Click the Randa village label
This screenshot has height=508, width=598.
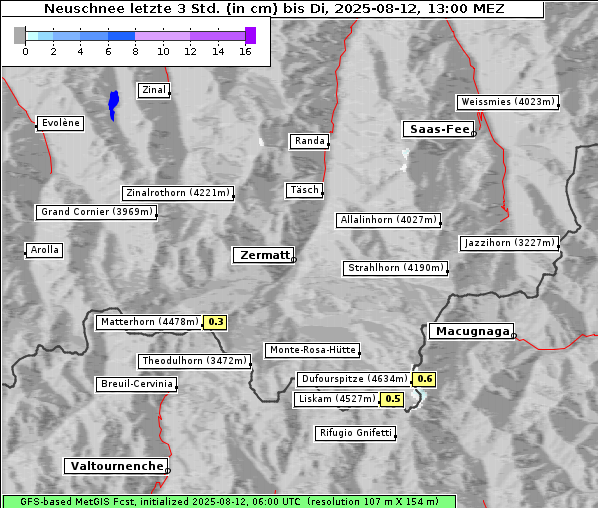[x=309, y=141]
